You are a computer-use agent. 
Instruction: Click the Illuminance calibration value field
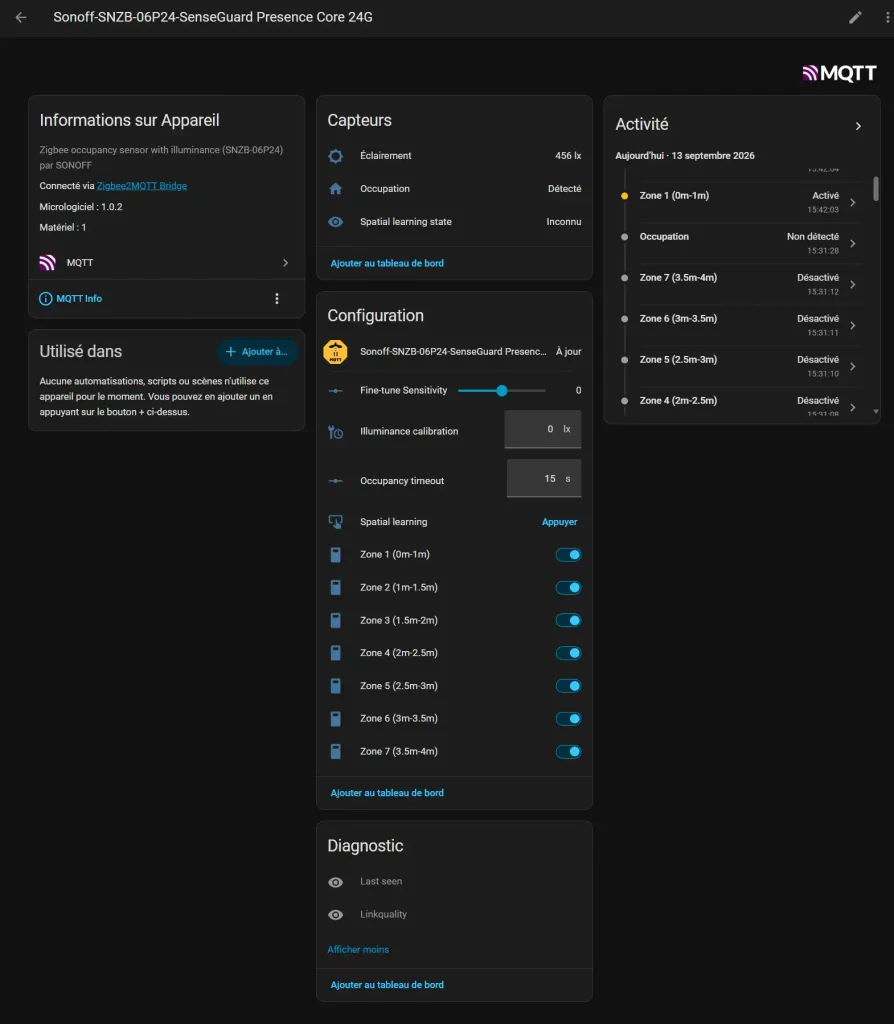(543, 429)
